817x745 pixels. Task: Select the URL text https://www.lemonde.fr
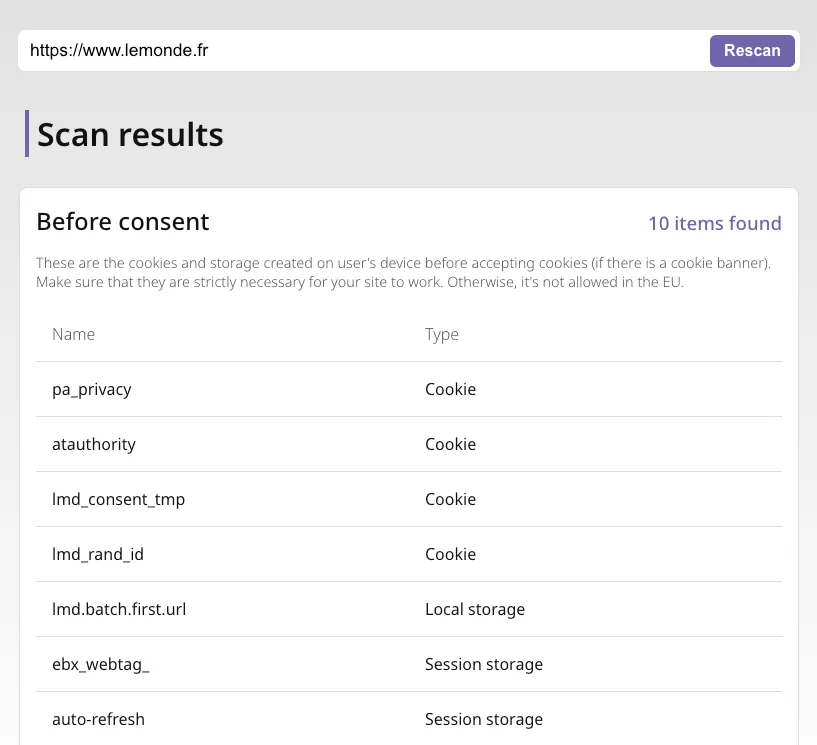(119, 50)
